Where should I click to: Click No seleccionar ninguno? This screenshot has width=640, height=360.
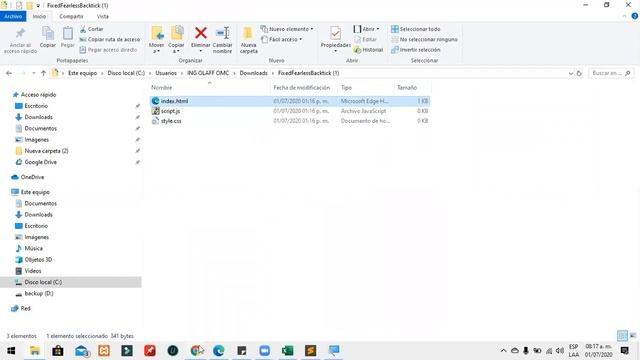pyautogui.click(x=424, y=39)
